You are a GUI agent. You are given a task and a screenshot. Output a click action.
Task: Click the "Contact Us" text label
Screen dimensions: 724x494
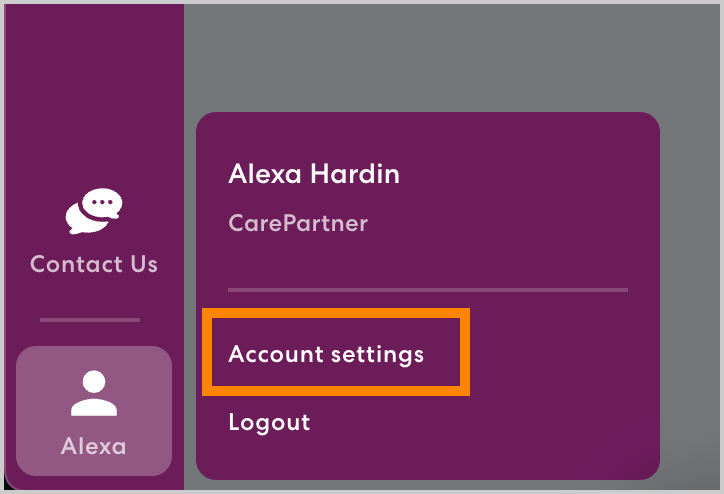93,264
